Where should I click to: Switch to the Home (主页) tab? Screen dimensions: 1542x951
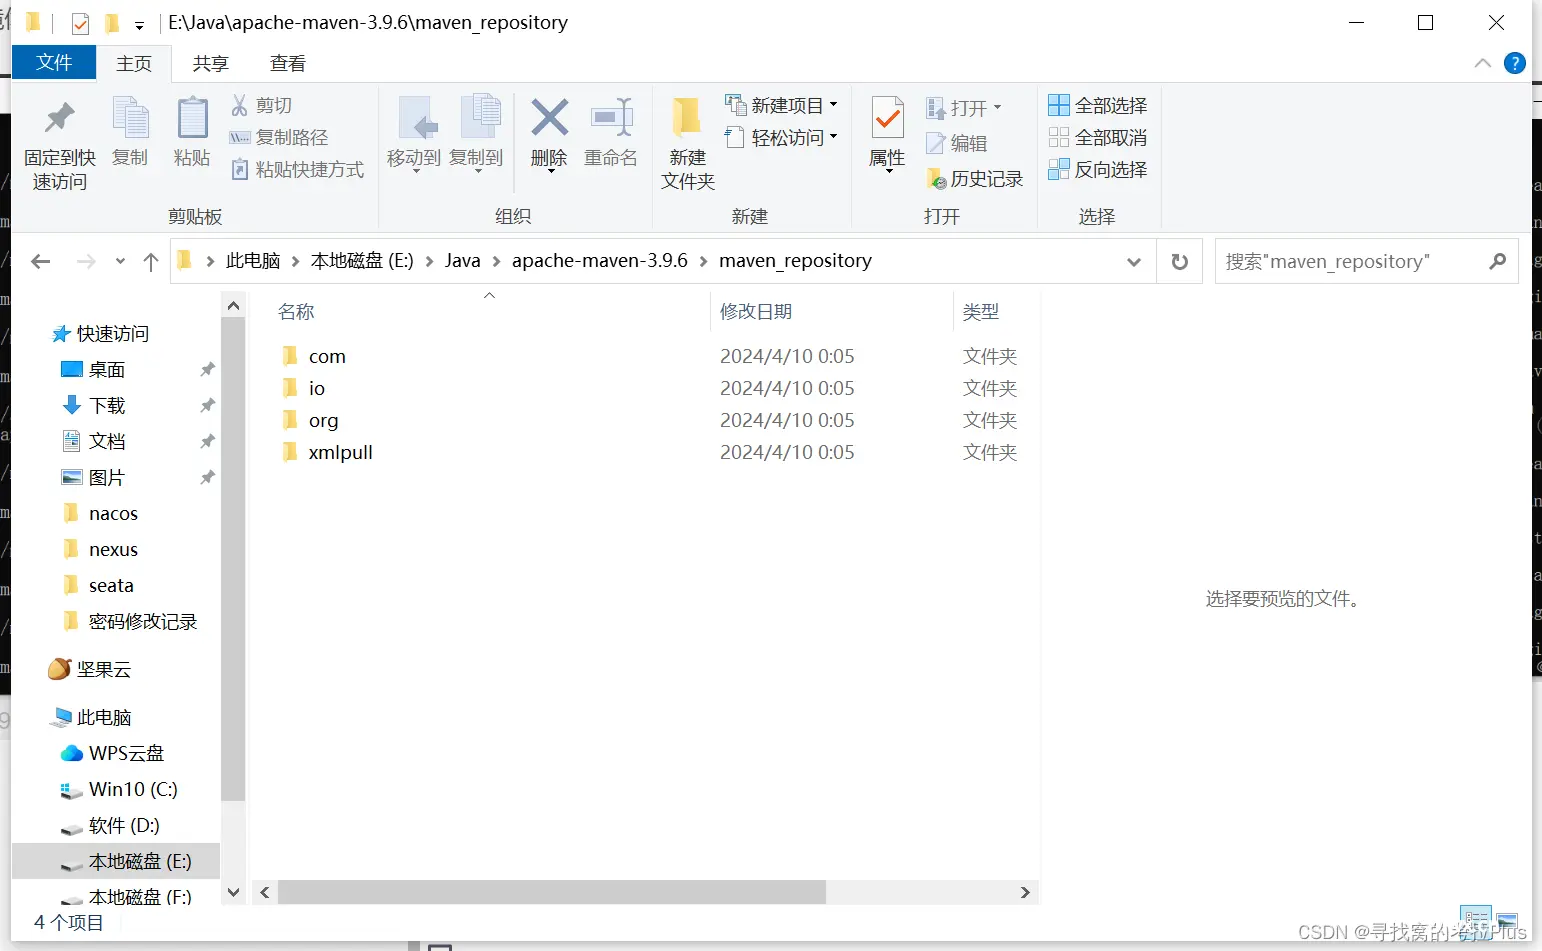point(134,64)
